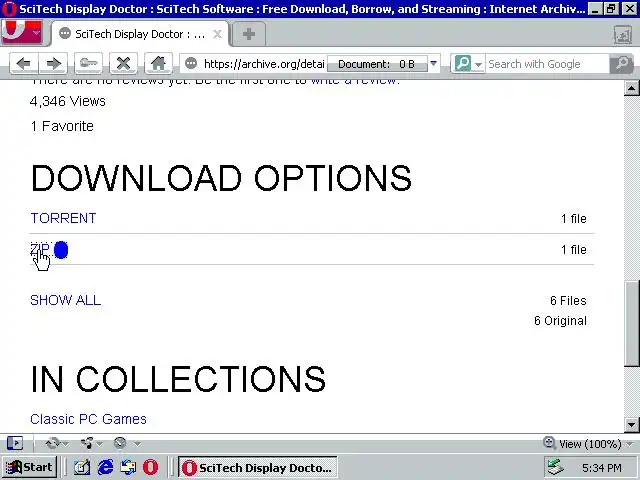Click the Document 0 B loading progress bar

[377, 64]
